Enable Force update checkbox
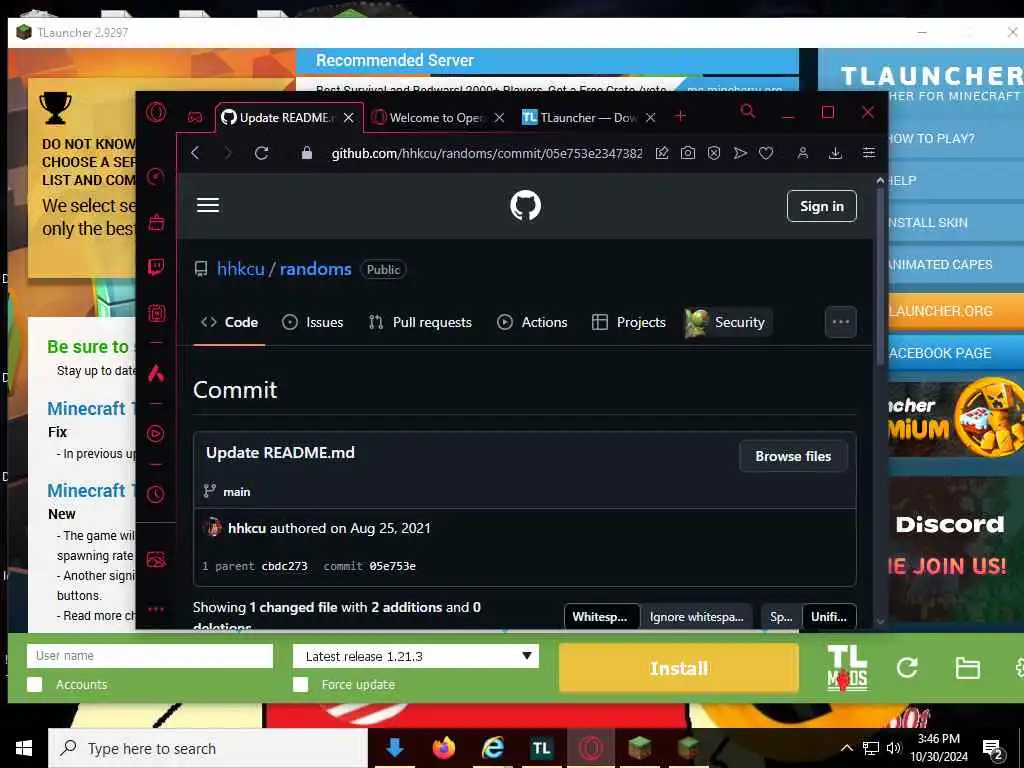The image size is (1024, 768). [300, 684]
